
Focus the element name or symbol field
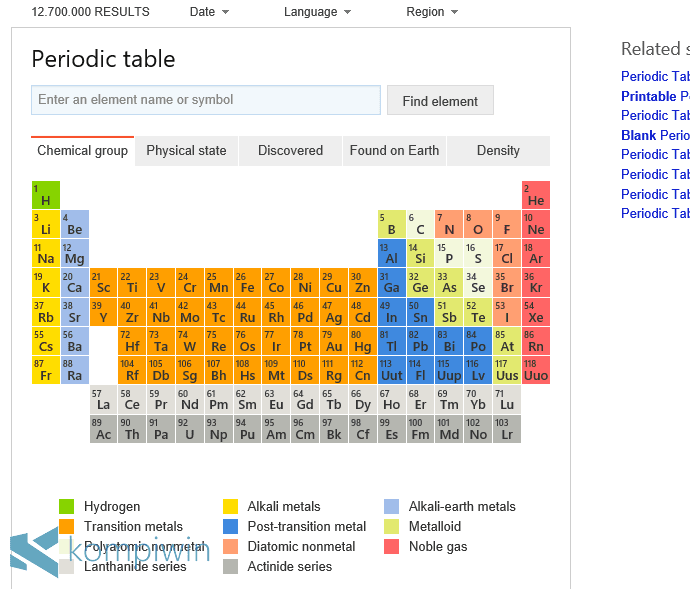pos(206,100)
